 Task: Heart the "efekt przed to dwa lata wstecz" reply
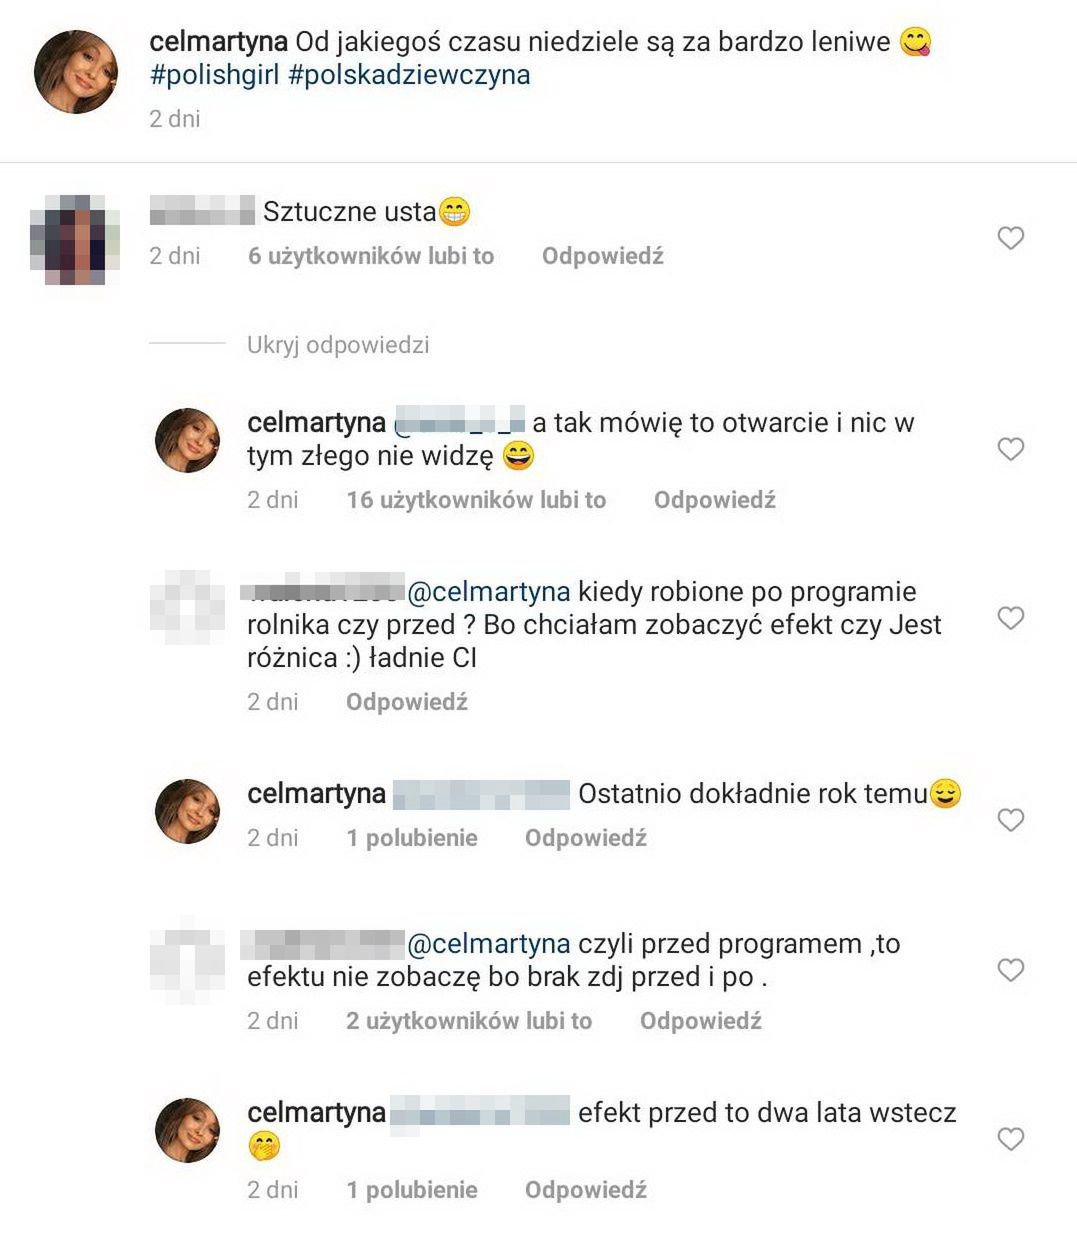1011,1139
